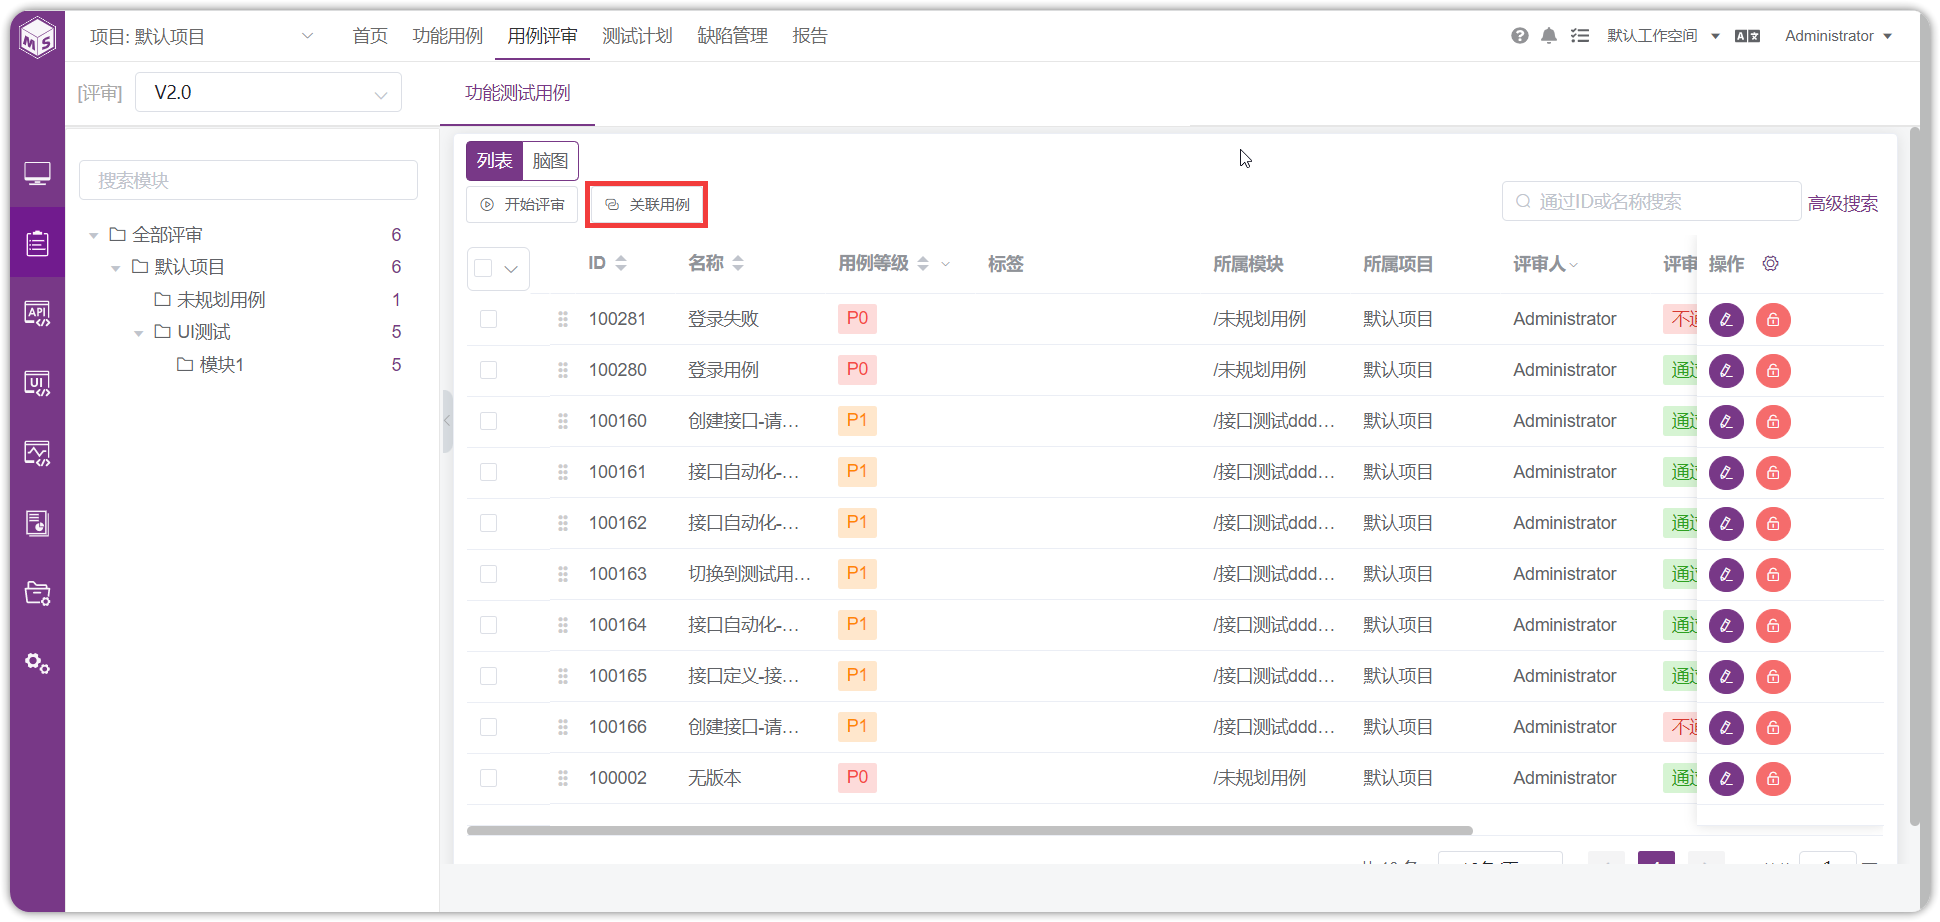Open the report statistics sidebar icon

click(38, 523)
